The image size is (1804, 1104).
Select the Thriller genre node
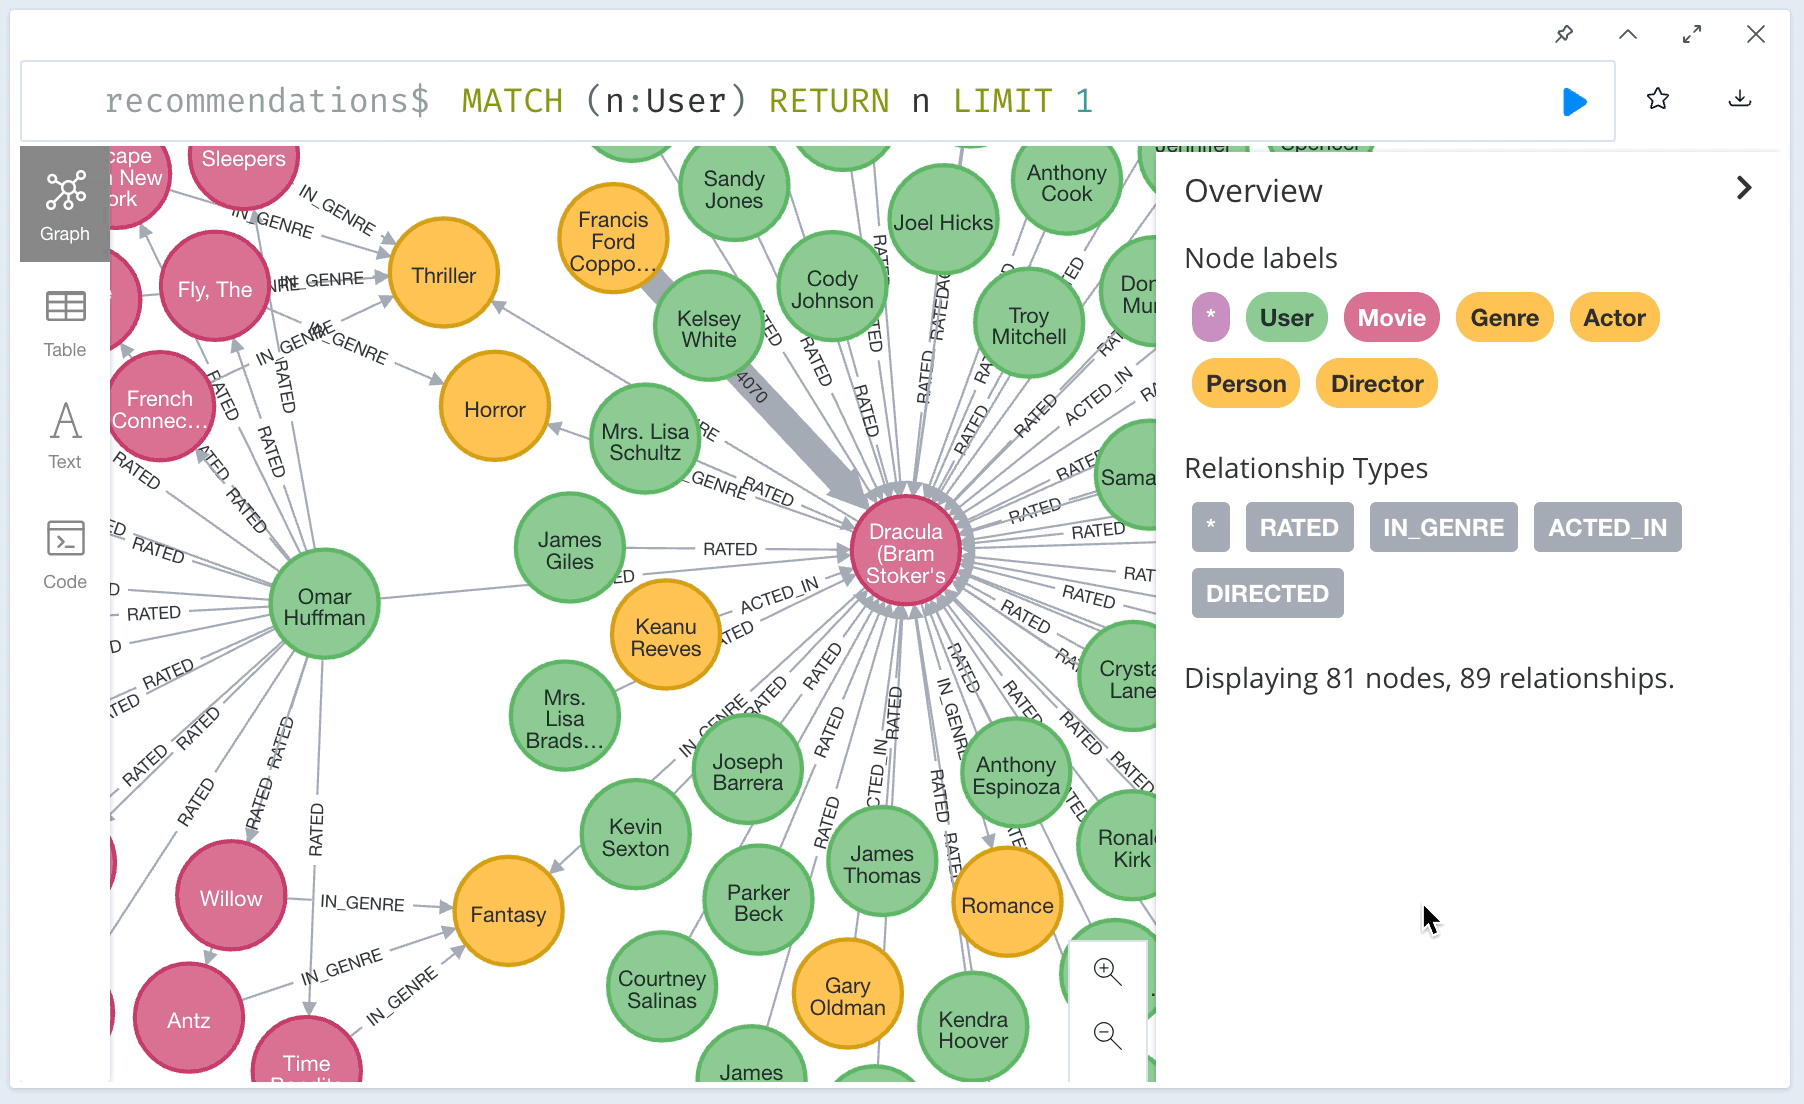(444, 273)
